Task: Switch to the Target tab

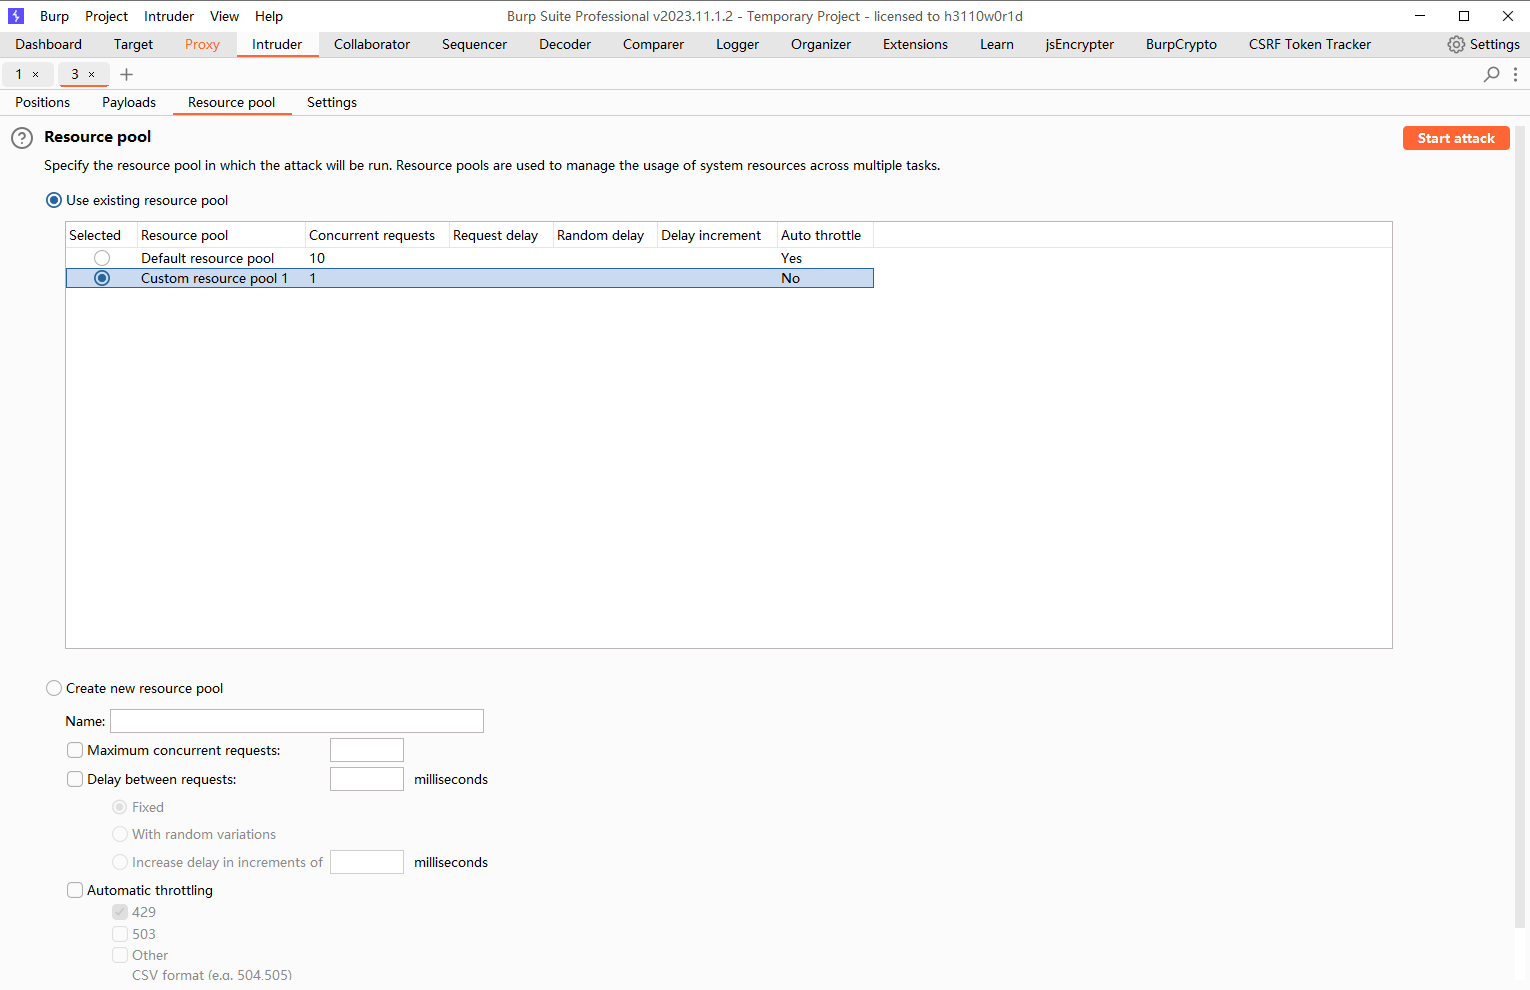Action: tap(133, 44)
